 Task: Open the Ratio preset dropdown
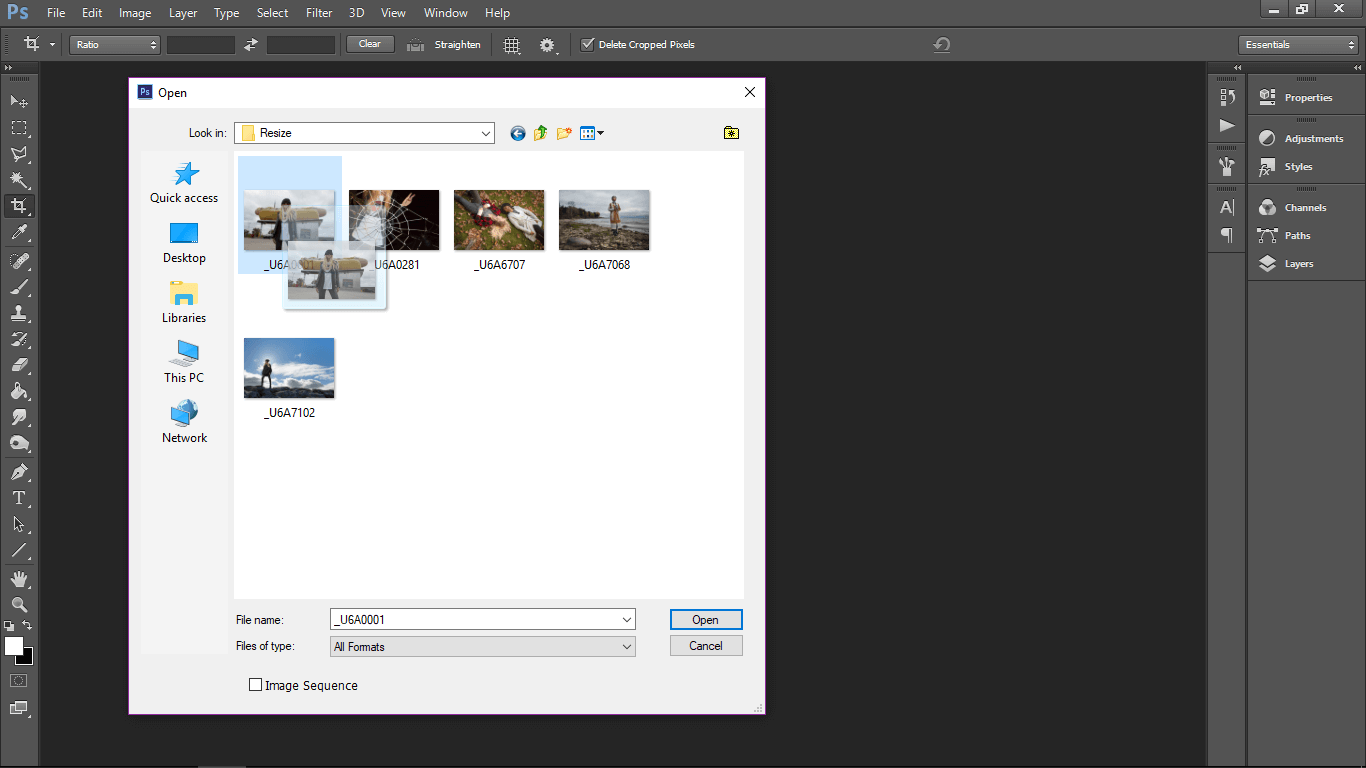(114, 44)
